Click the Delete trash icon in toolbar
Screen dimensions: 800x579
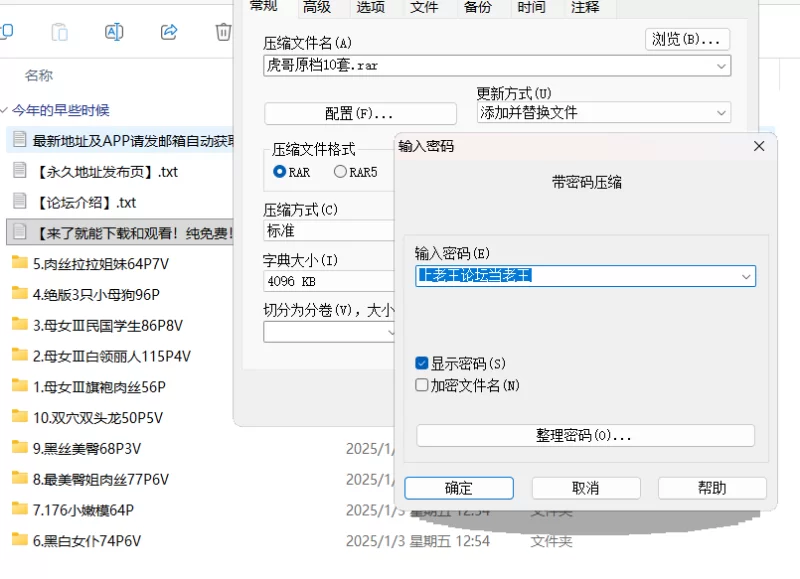point(224,32)
